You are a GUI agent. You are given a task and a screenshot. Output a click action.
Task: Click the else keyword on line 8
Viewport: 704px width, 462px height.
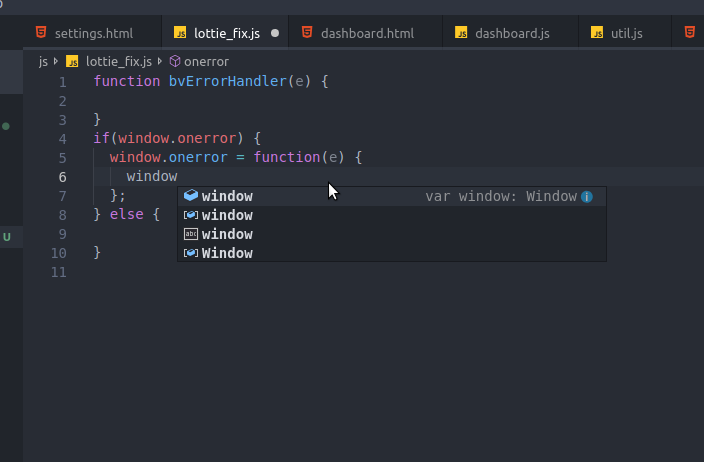[x=127, y=214]
